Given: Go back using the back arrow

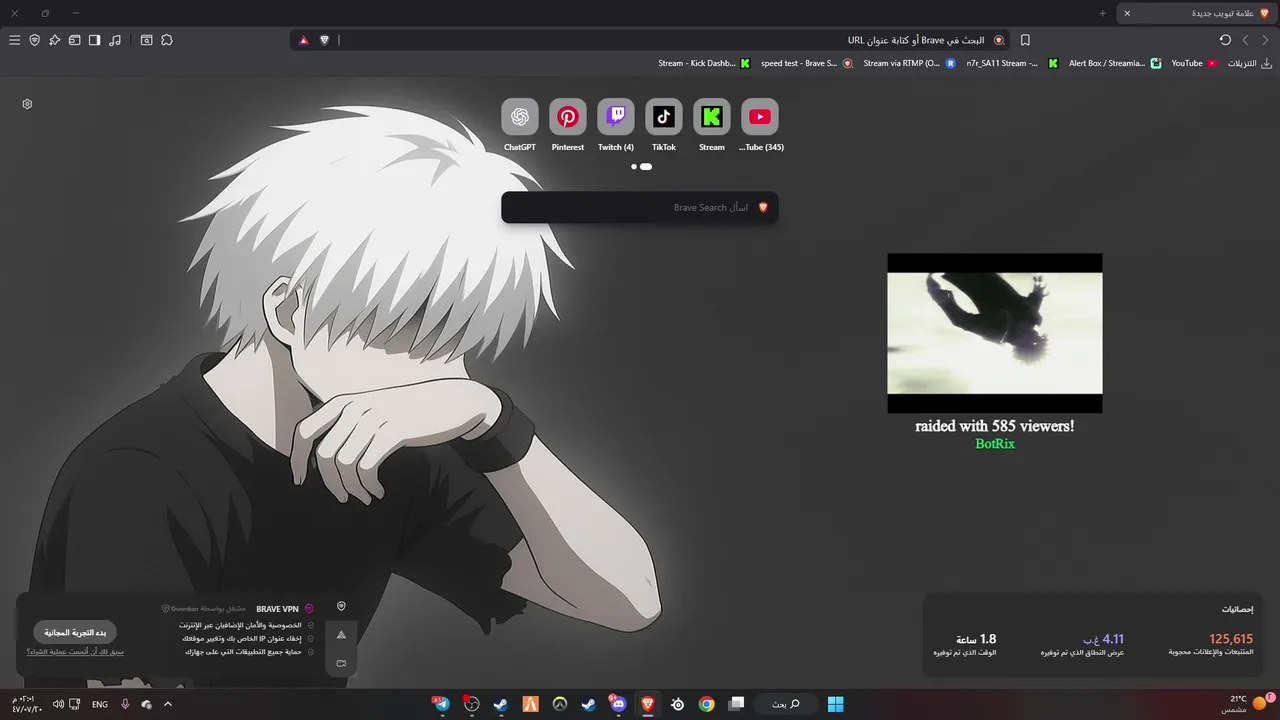Looking at the screenshot, I should click(1245, 40).
